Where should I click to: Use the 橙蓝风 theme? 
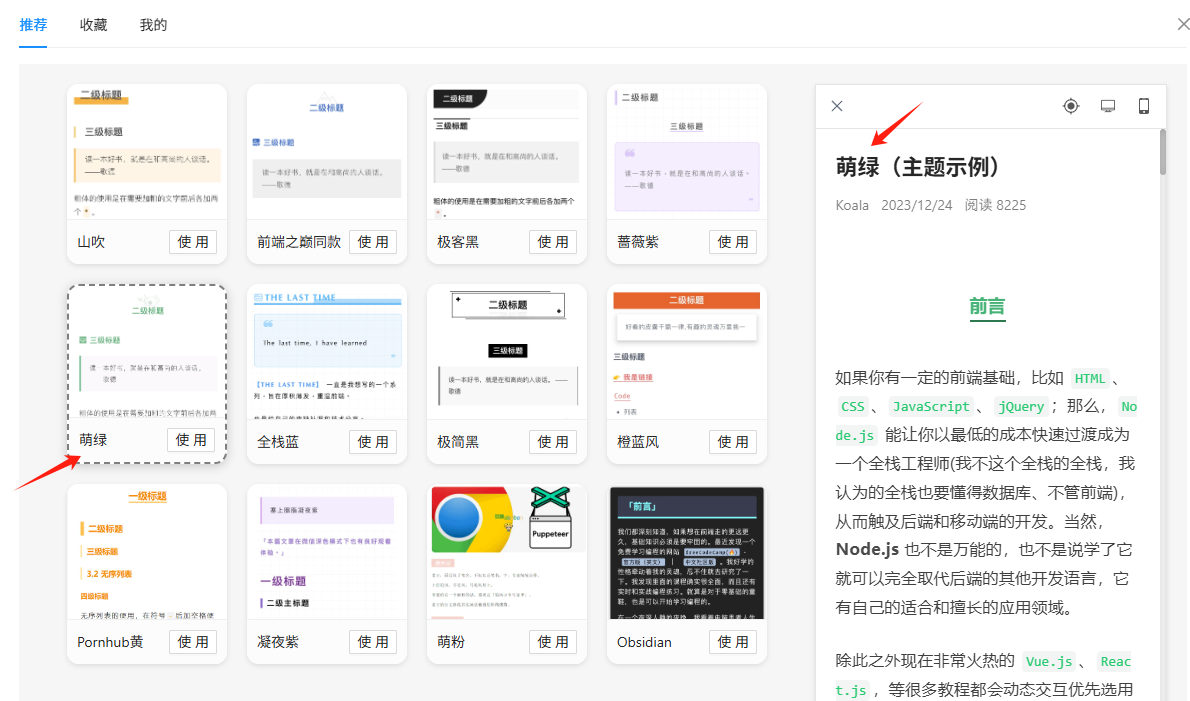pos(733,442)
